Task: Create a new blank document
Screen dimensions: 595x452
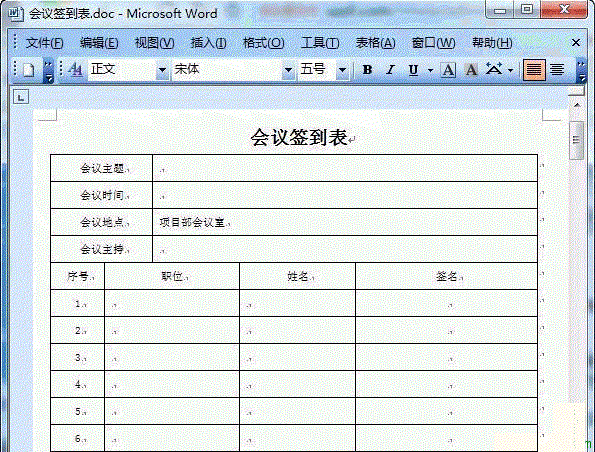Action: 28,70
